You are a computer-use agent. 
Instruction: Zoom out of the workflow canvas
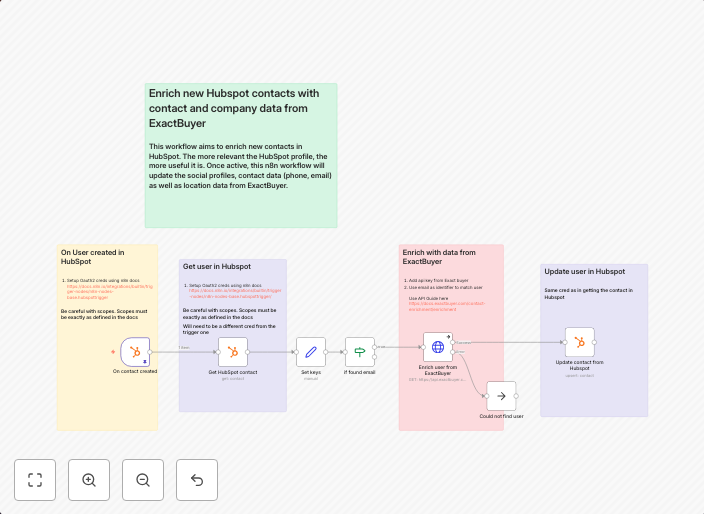(x=143, y=480)
